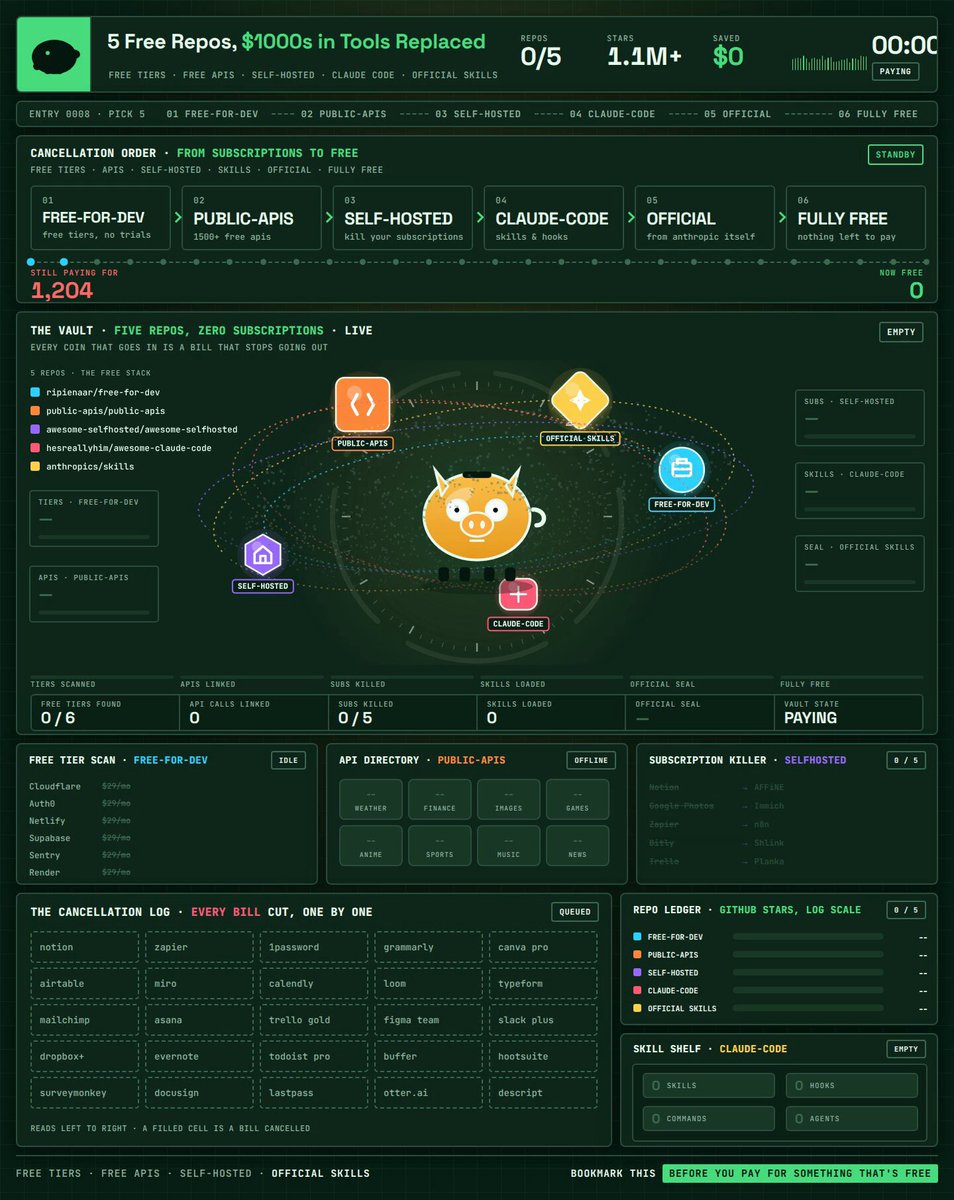The image size is (954, 1200).
Task: Select the yellow OFFICIAL-SKILLS diamond icon
Action: coord(580,400)
